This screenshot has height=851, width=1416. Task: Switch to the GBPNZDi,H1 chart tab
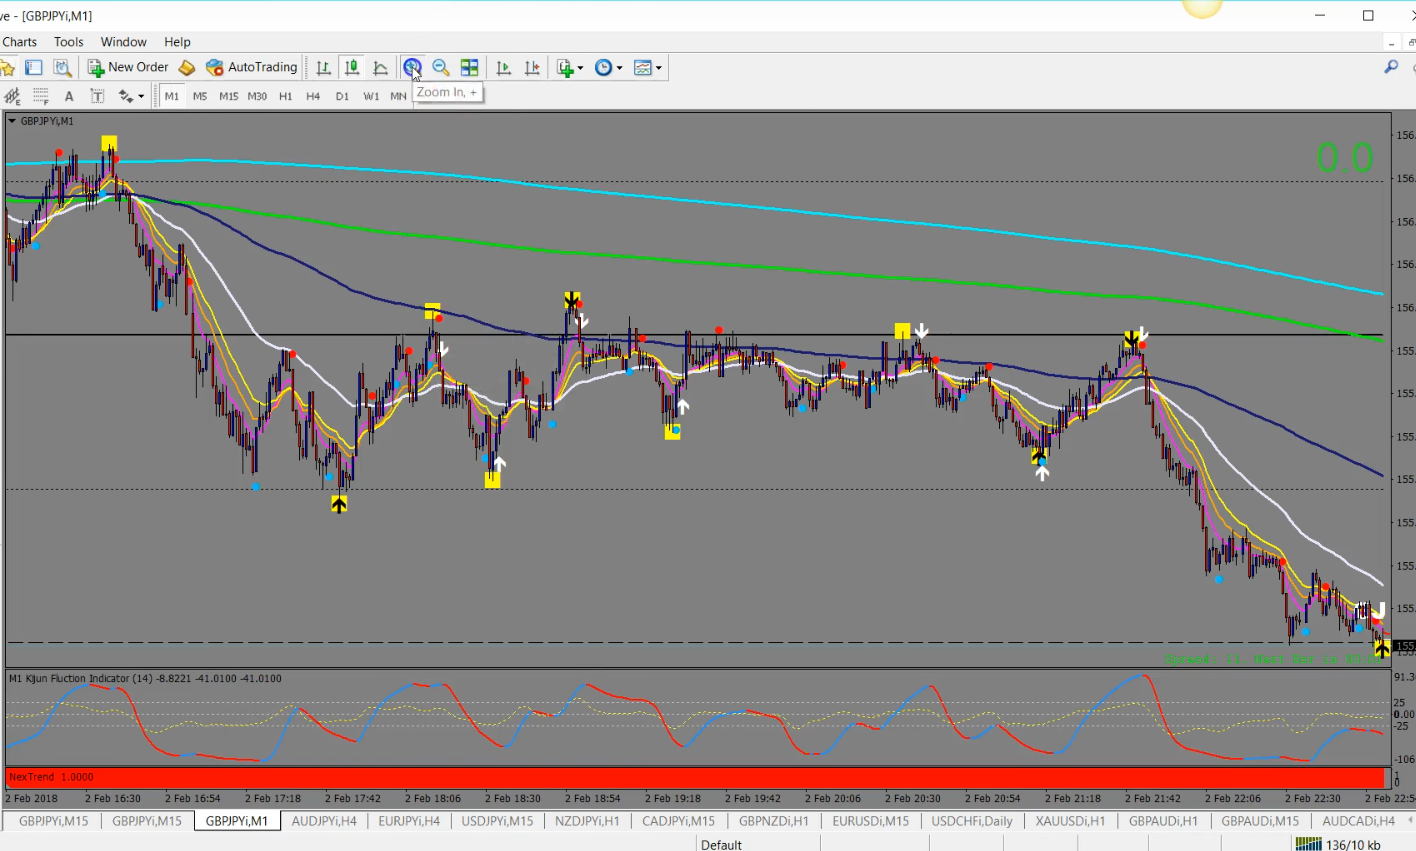click(774, 821)
